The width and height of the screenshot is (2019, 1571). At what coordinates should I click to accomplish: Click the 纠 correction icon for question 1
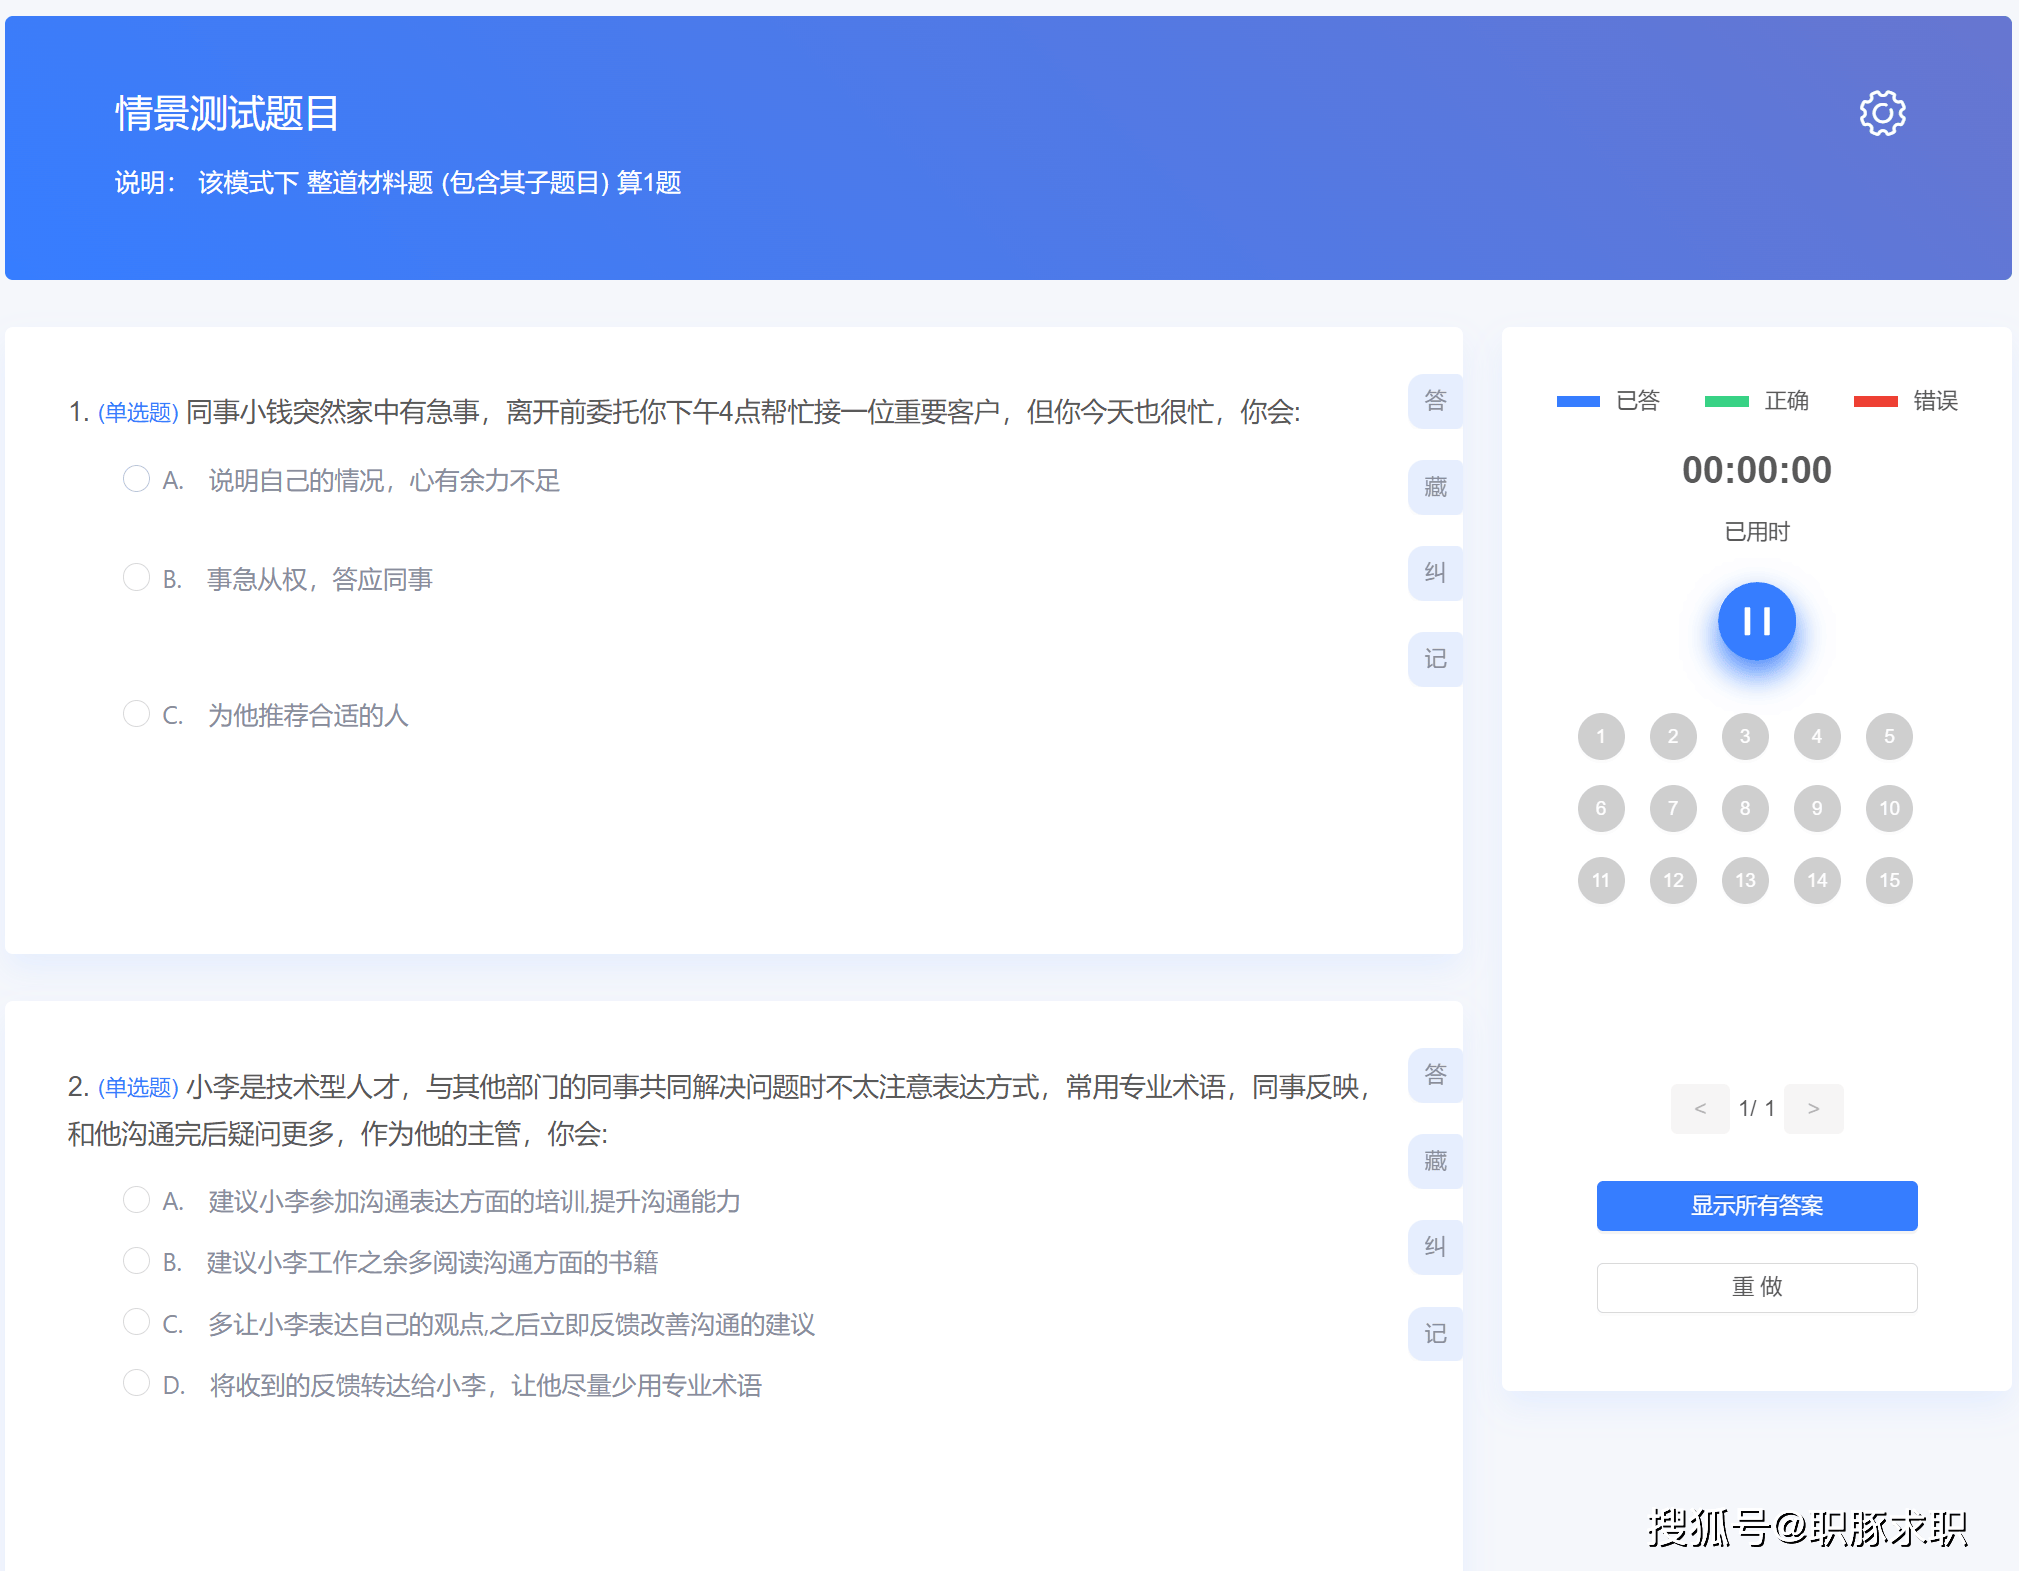tap(1435, 573)
